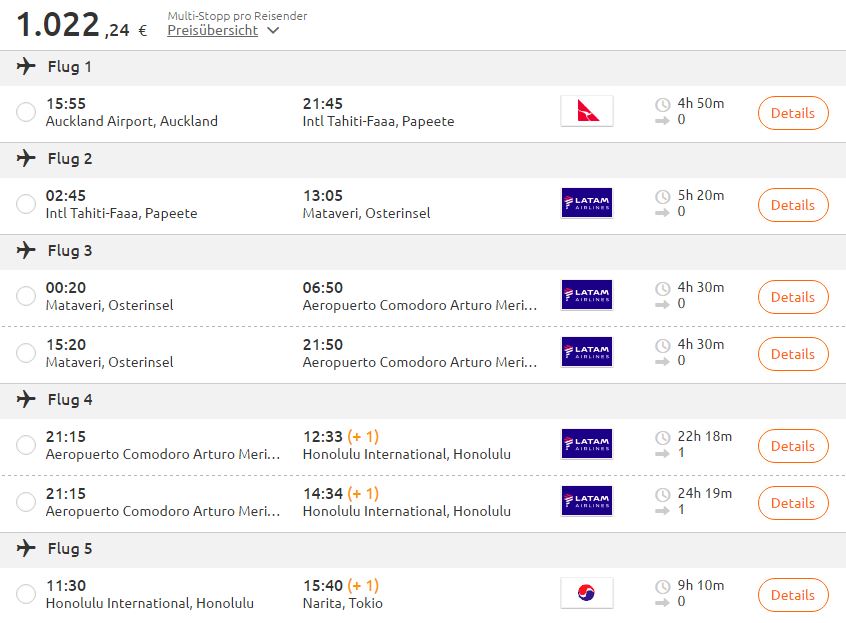Select the flight arriving Honolulu at 14:34

pyautogui.click(x=26, y=502)
